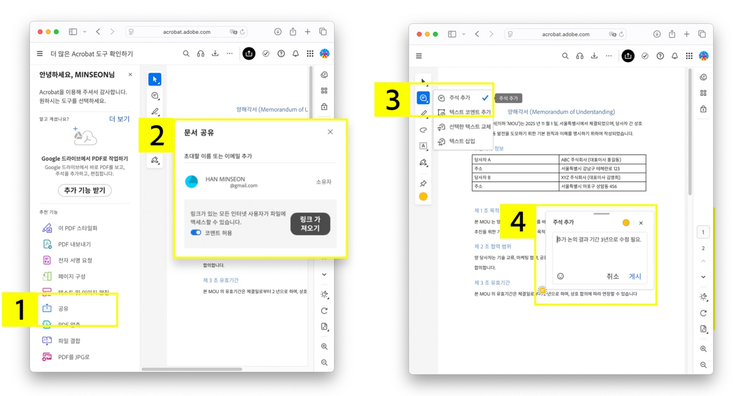This screenshot has width=750, height=396.
Task: Select the text box tool in right window
Action: tap(423, 146)
